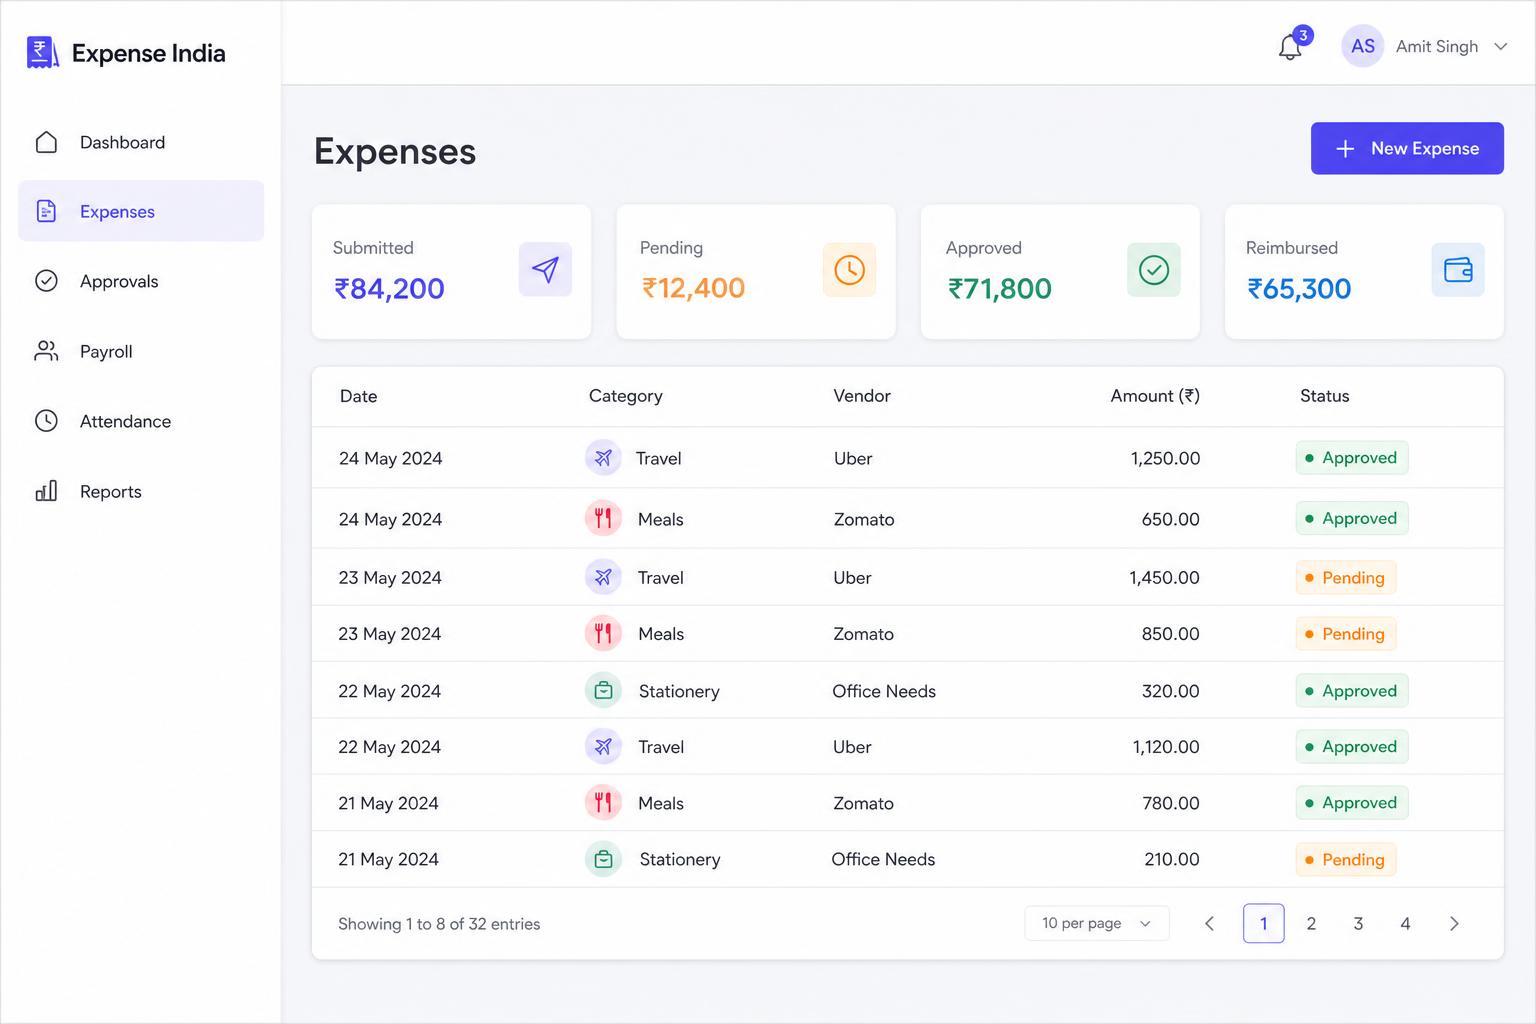Click the Expense India logo icon
The height and width of the screenshot is (1024, 1536).
[42, 53]
